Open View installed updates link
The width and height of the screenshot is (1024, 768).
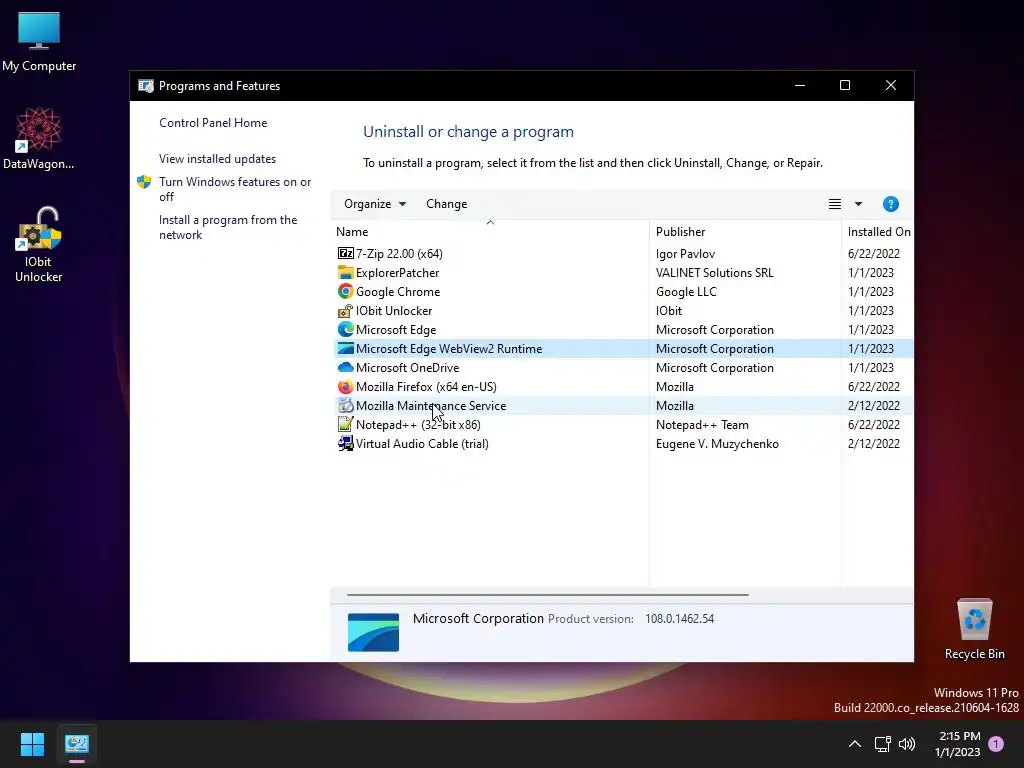click(x=217, y=159)
